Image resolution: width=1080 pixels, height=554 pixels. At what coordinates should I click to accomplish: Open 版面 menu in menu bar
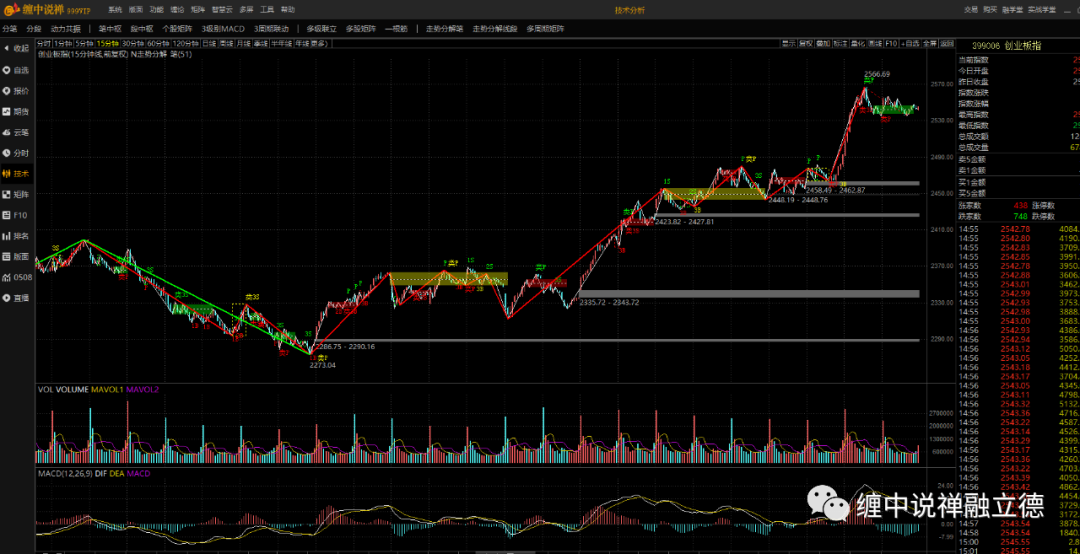point(136,10)
